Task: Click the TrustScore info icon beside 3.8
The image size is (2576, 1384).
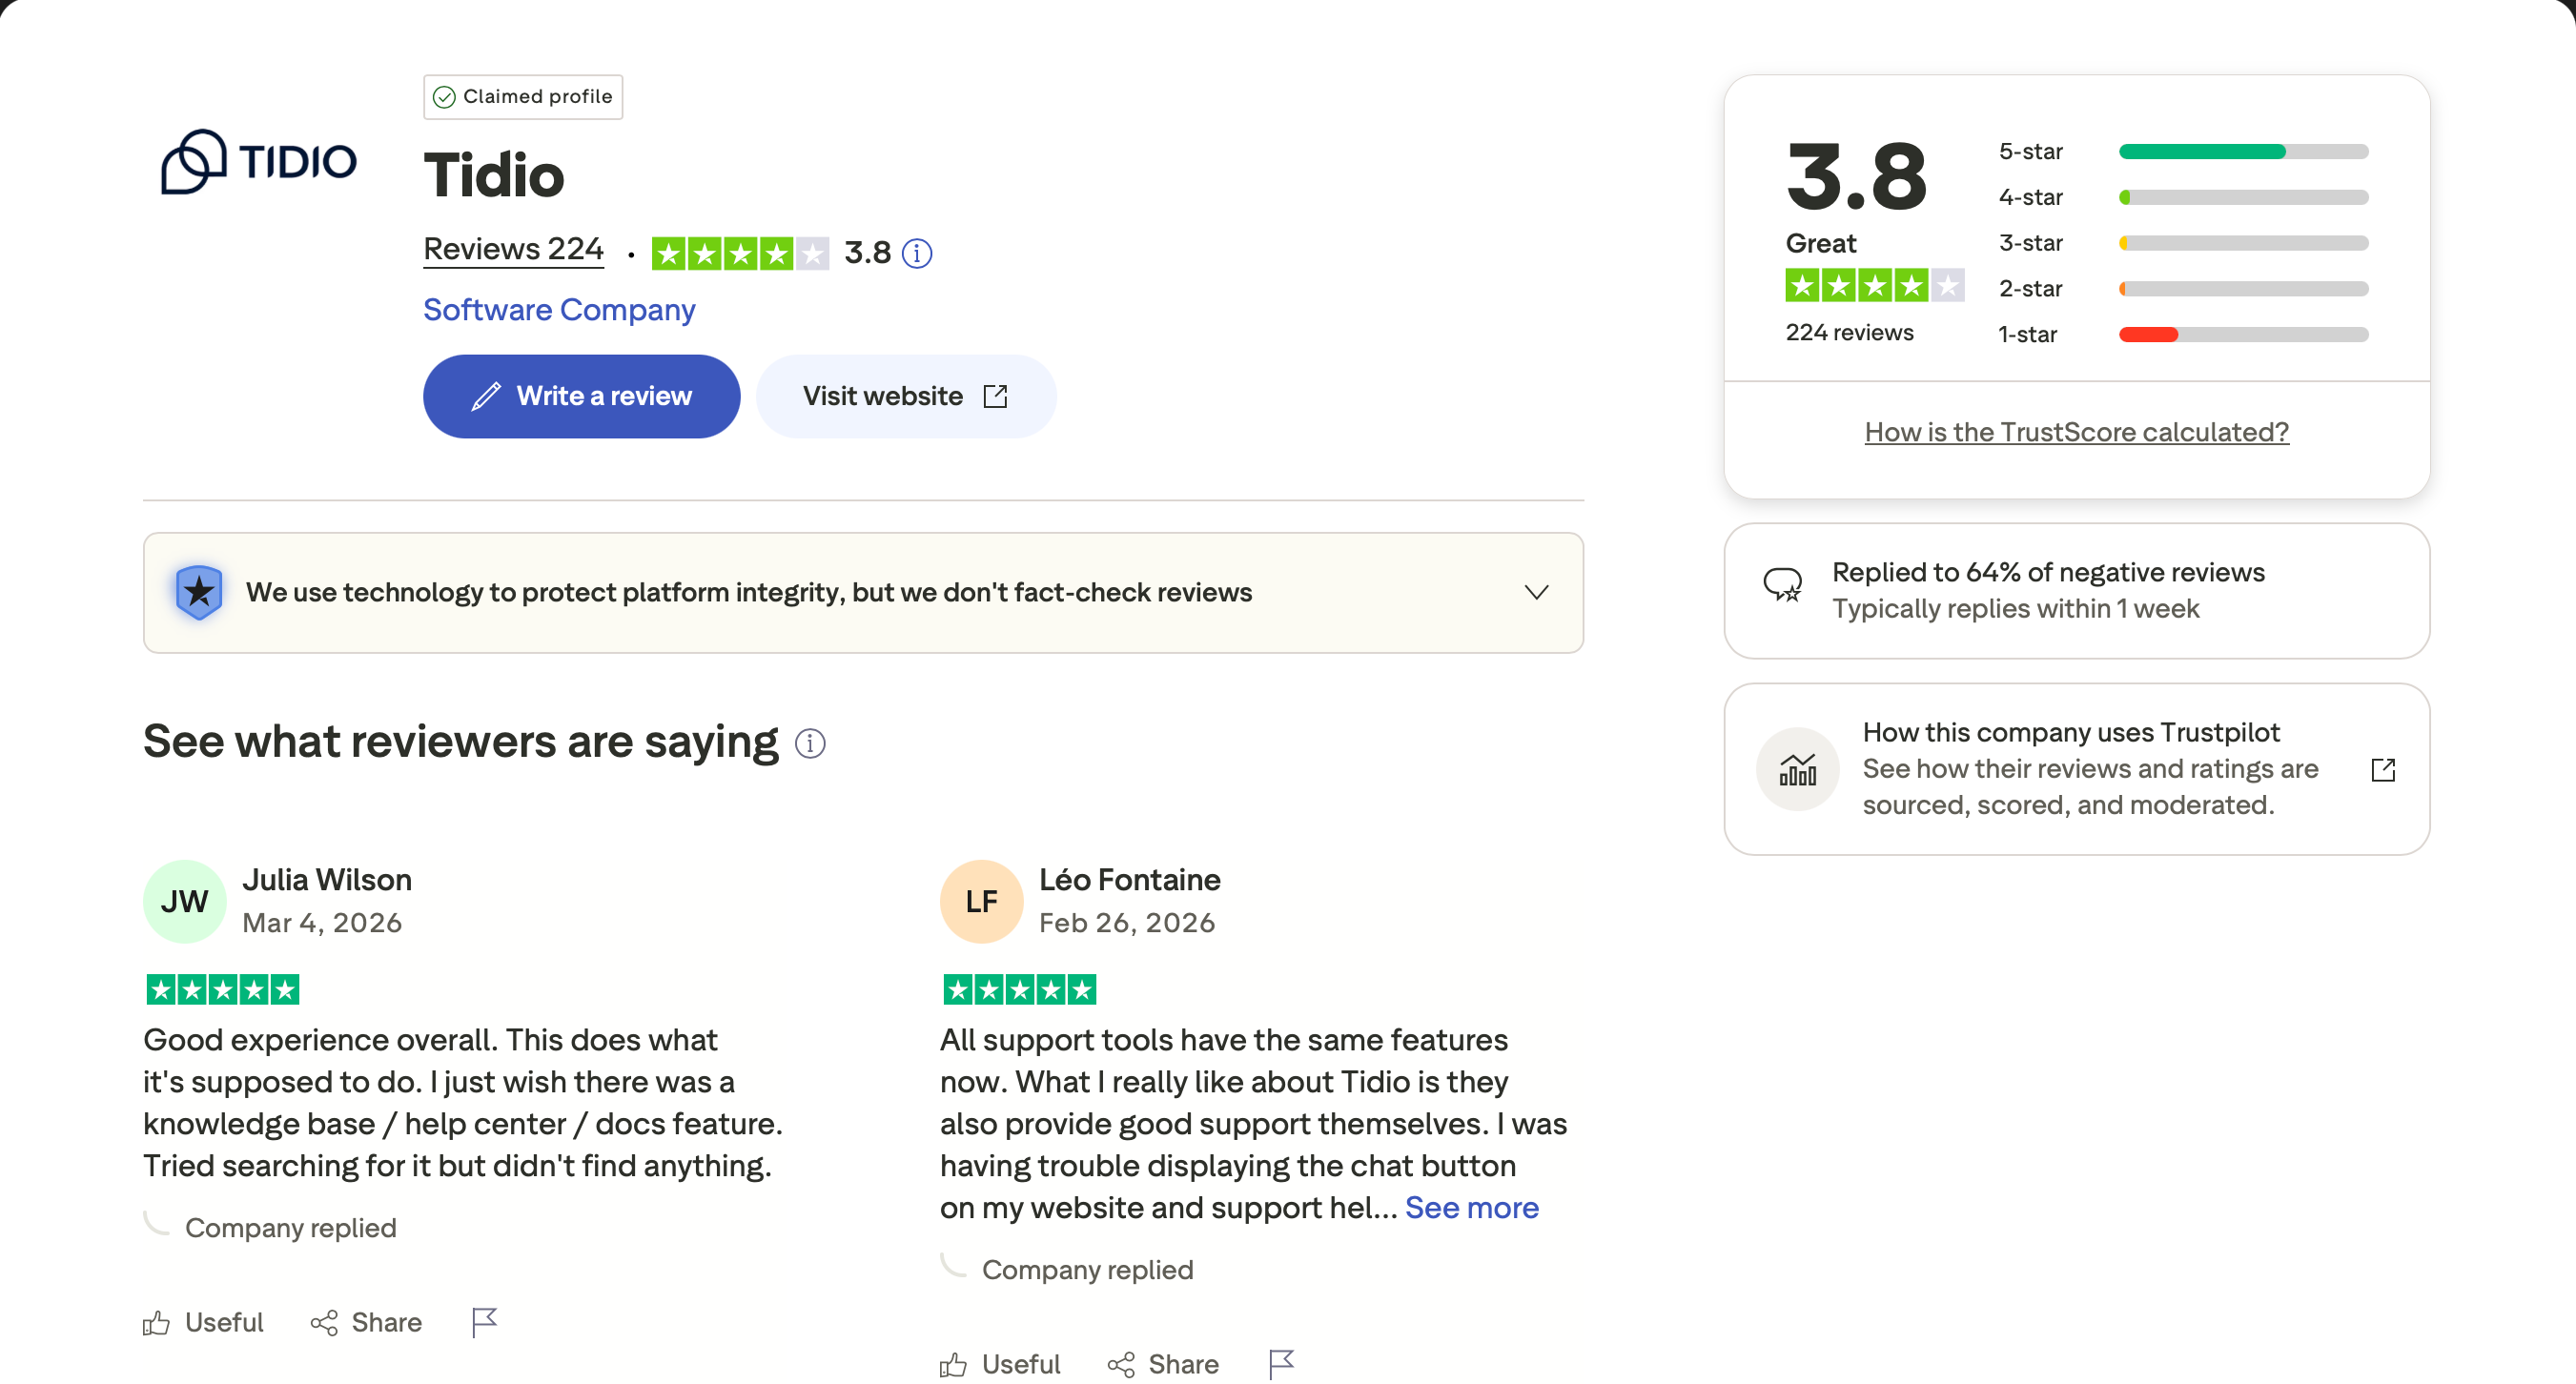Action: pos(916,254)
